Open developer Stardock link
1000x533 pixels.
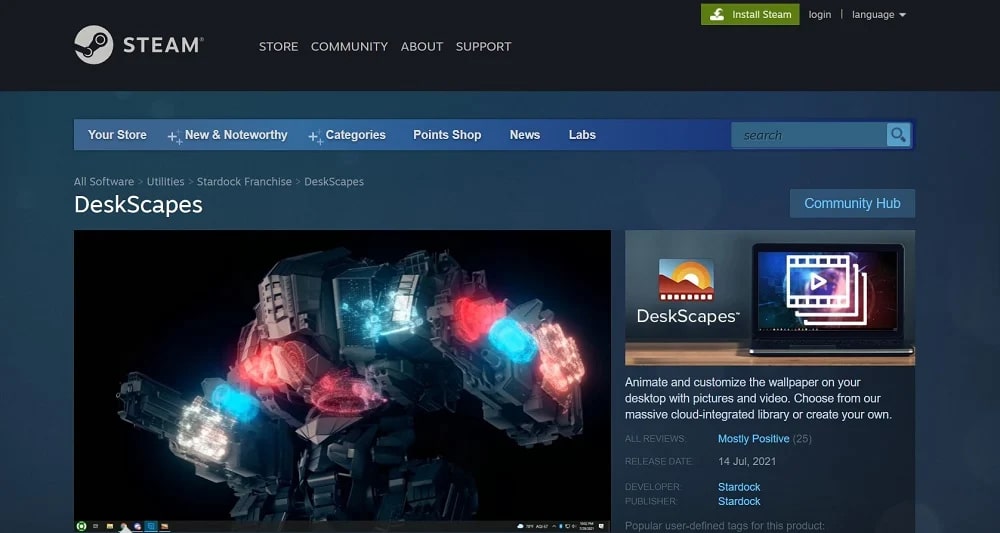pyautogui.click(x=739, y=487)
